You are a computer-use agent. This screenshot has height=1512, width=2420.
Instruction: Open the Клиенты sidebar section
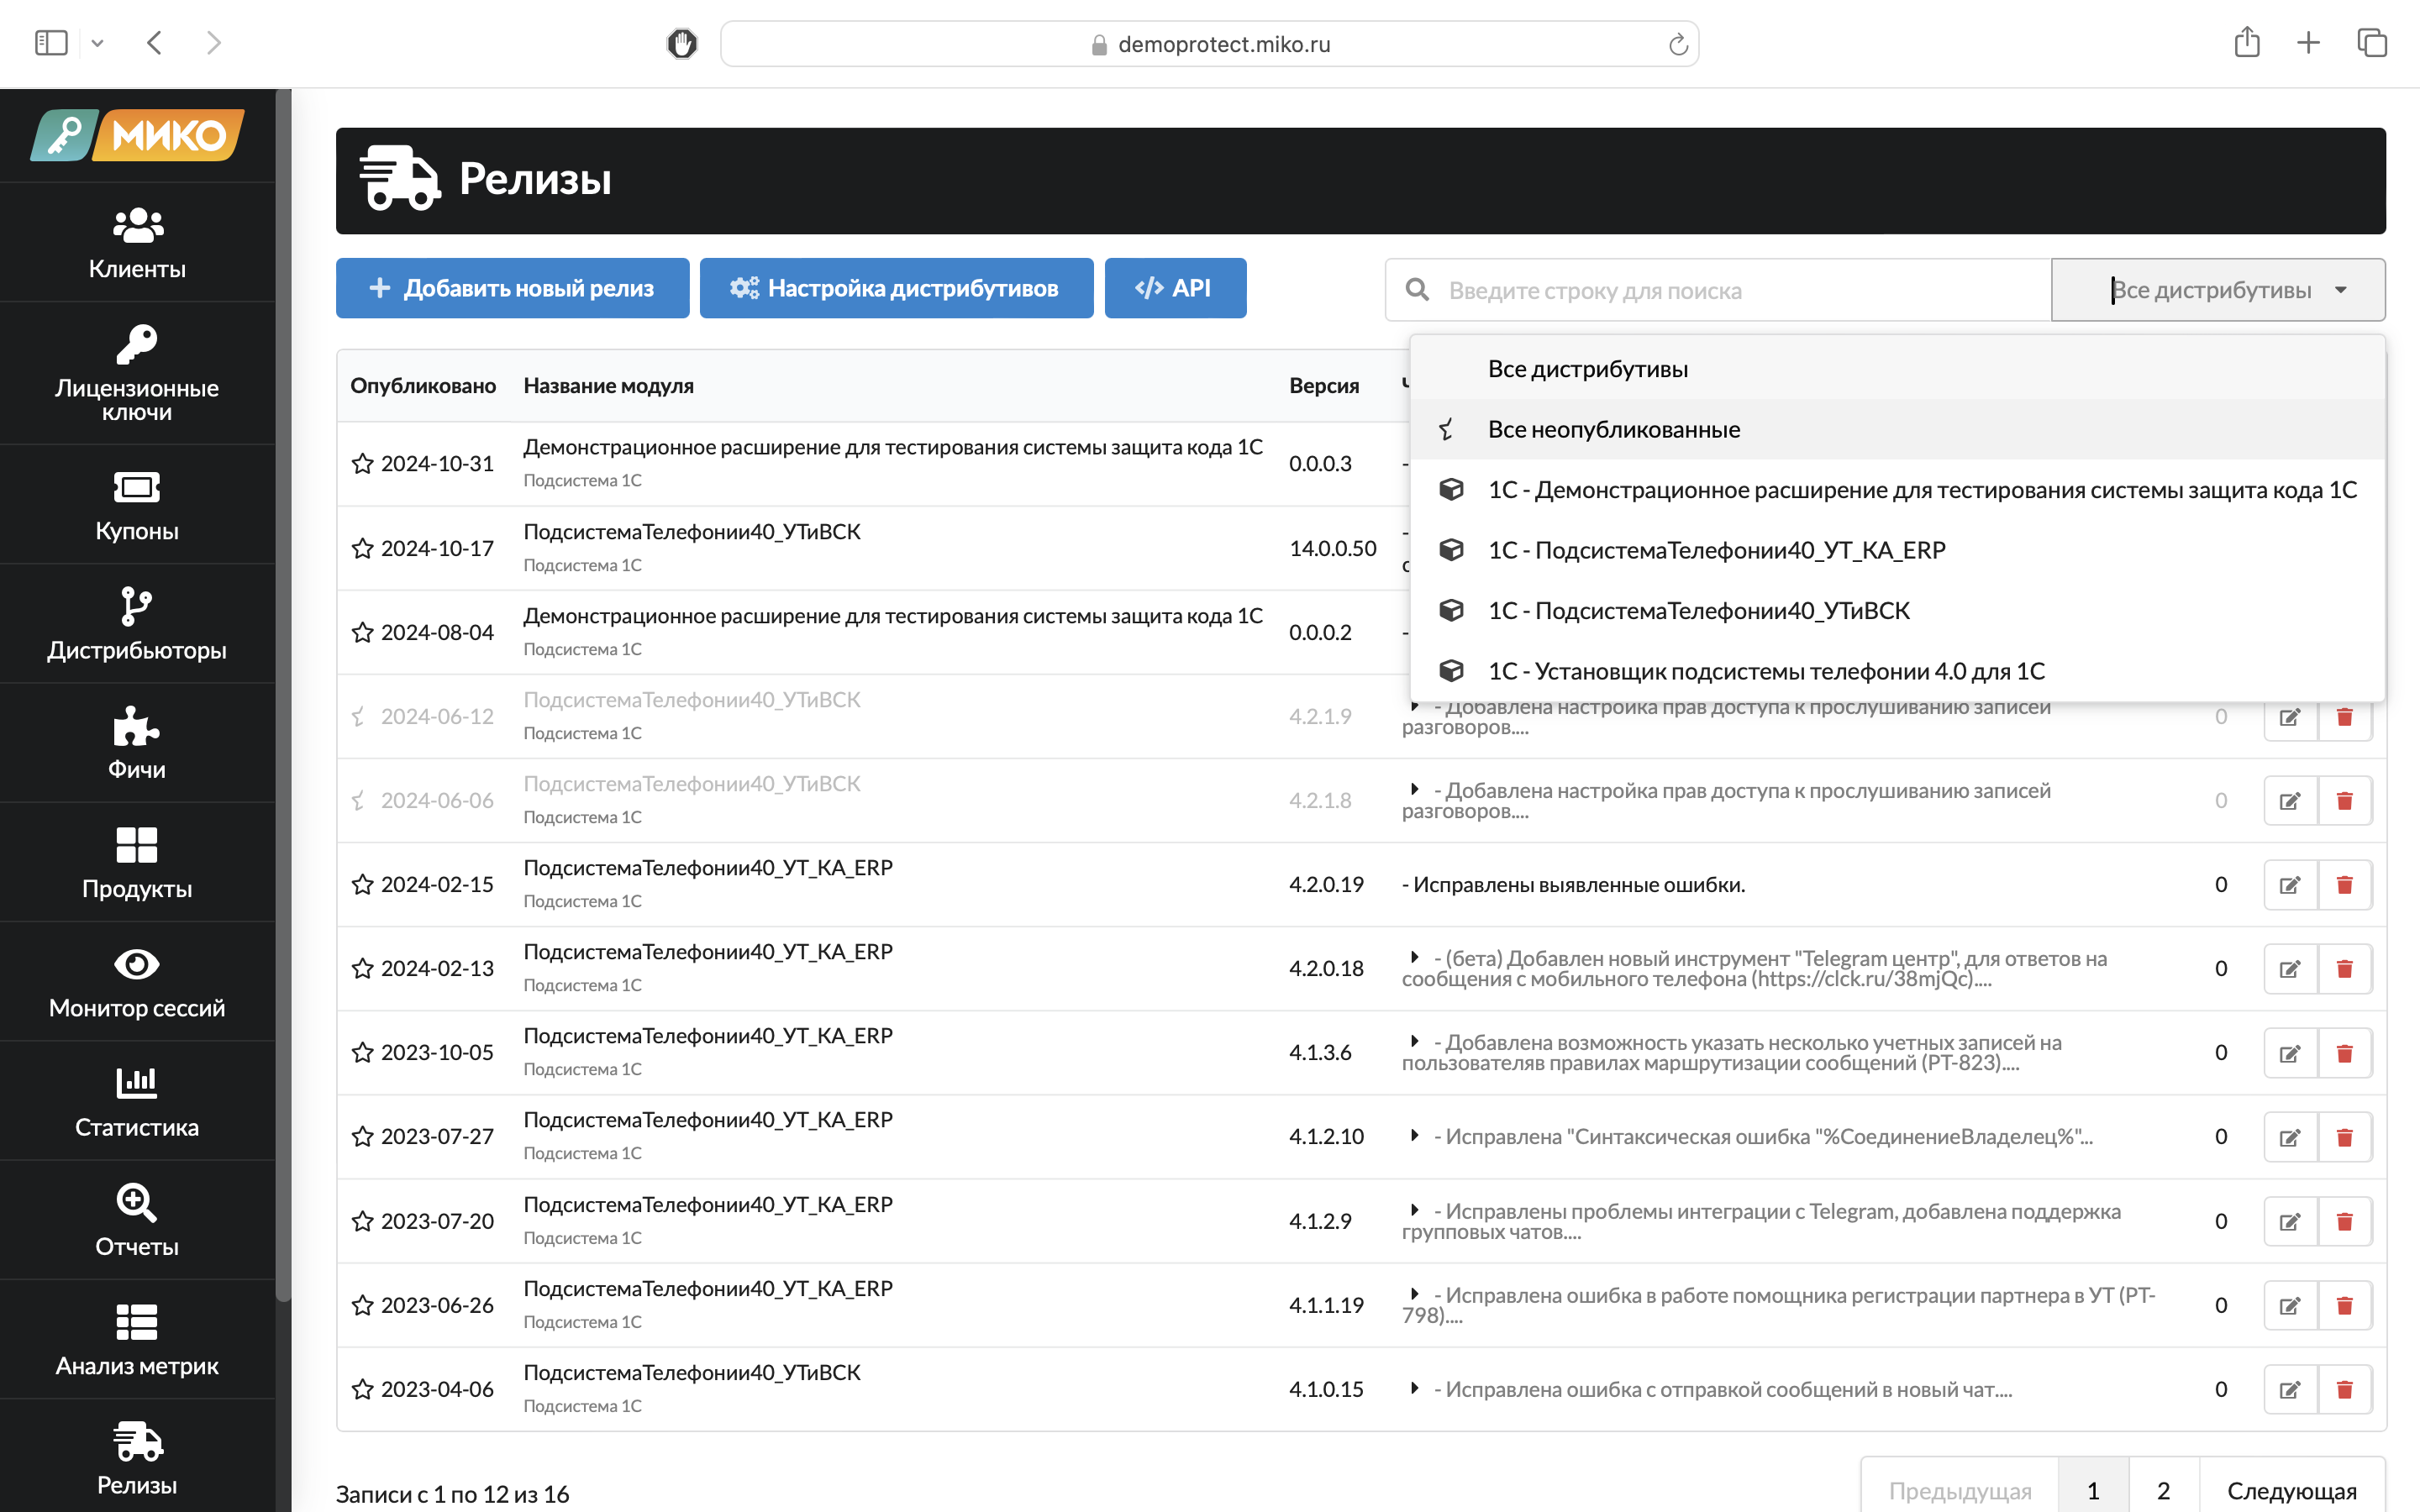(x=137, y=243)
